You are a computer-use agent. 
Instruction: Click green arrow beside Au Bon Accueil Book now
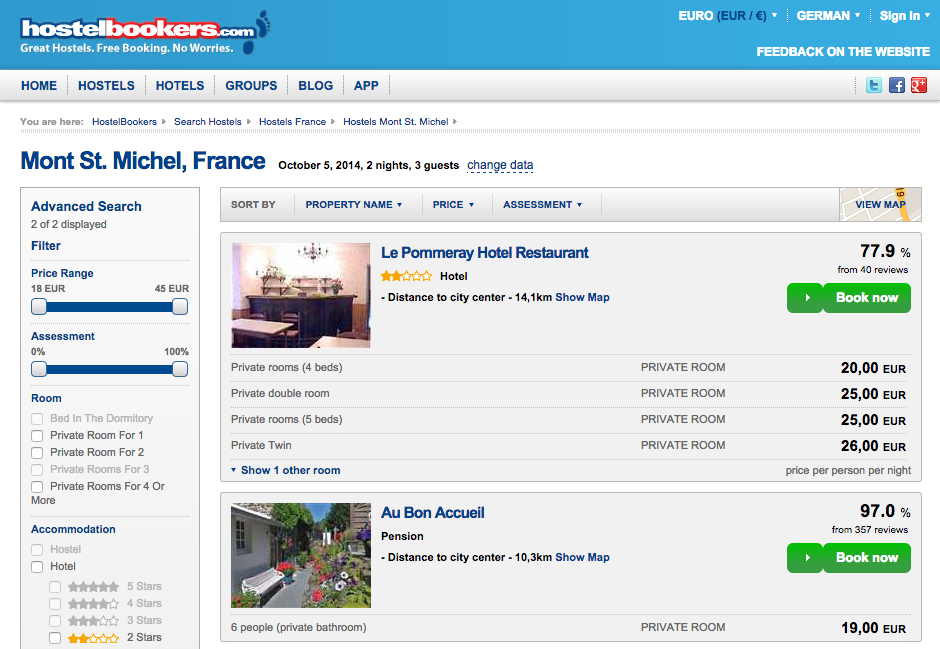[805, 558]
